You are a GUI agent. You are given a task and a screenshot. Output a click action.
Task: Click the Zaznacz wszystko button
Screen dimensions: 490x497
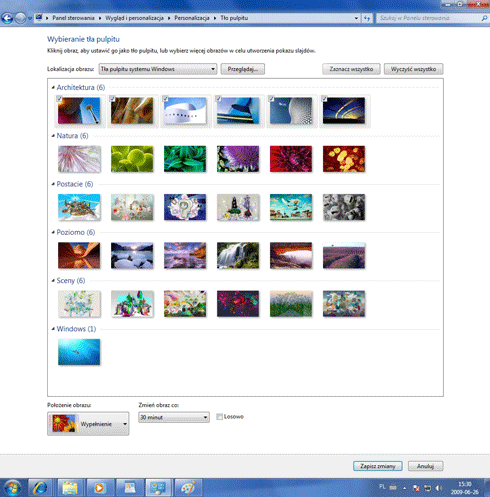[351, 69]
